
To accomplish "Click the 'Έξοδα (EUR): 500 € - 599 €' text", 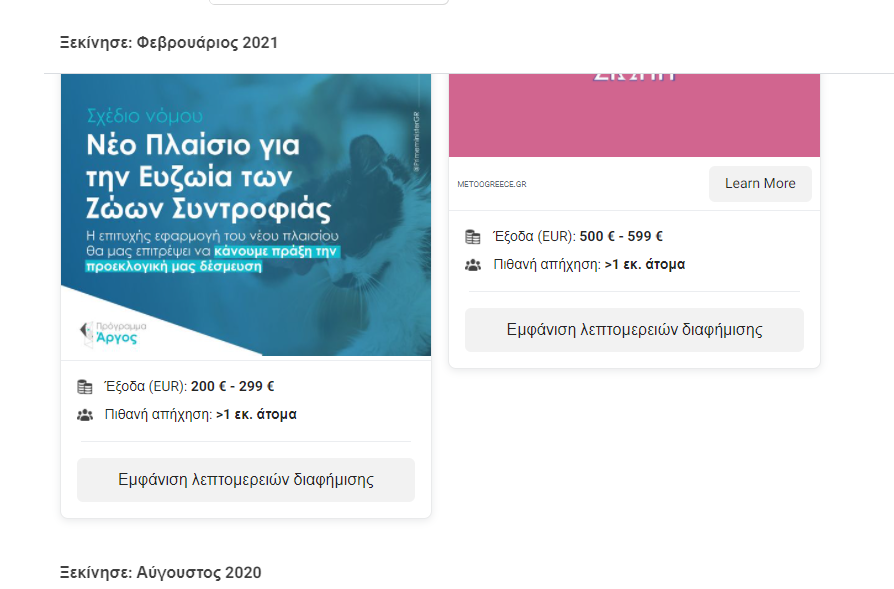I will point(578,237).
